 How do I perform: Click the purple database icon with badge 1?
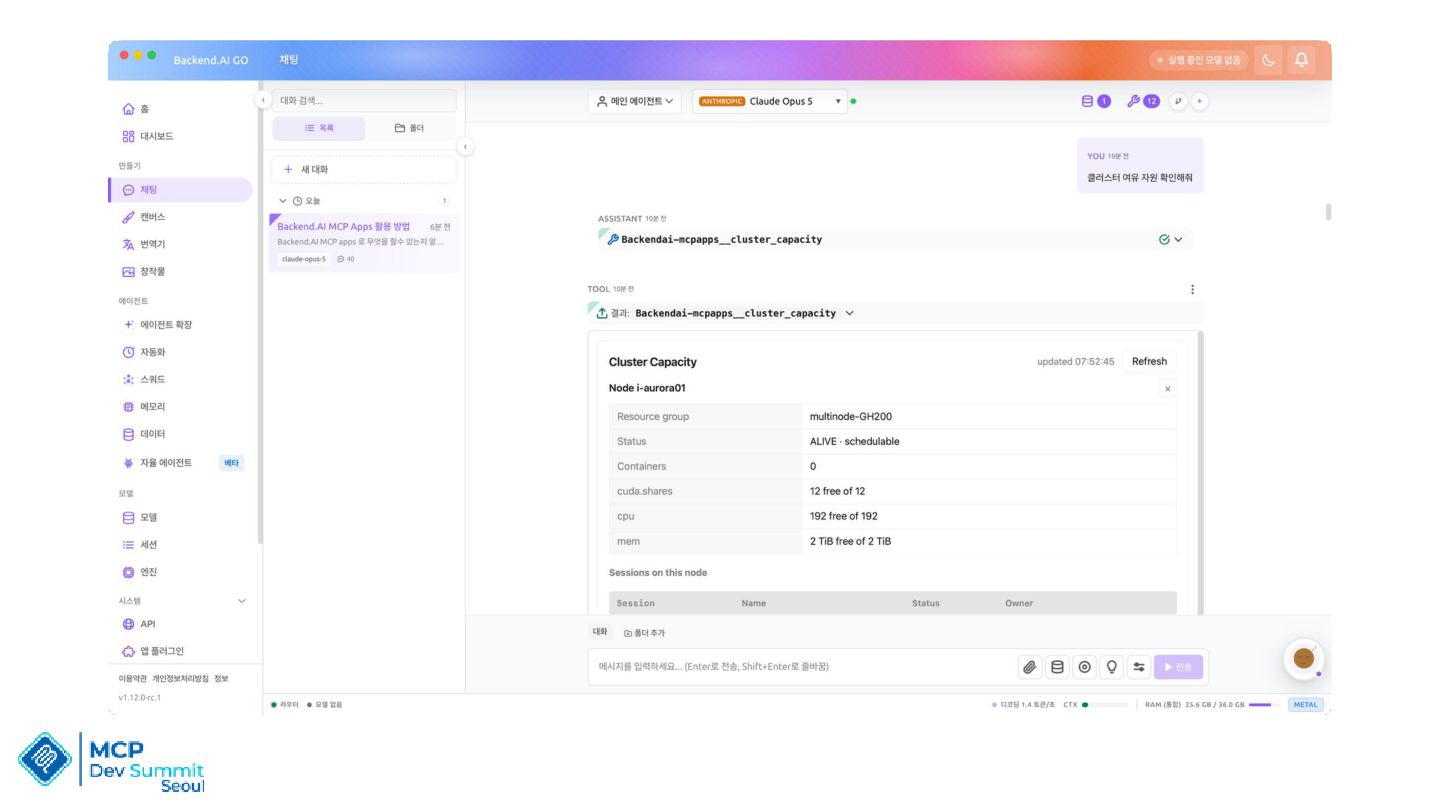tap(1096, 101)
